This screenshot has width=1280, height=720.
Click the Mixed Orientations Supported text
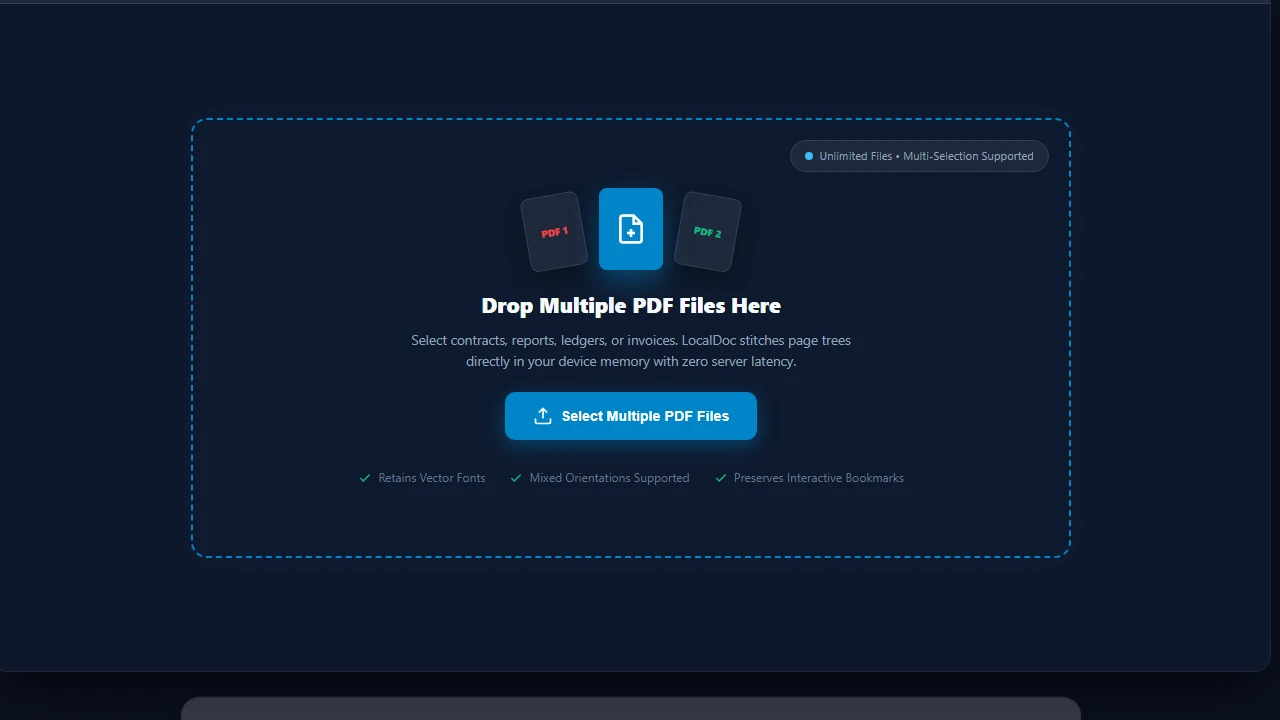tap(609, 478)
